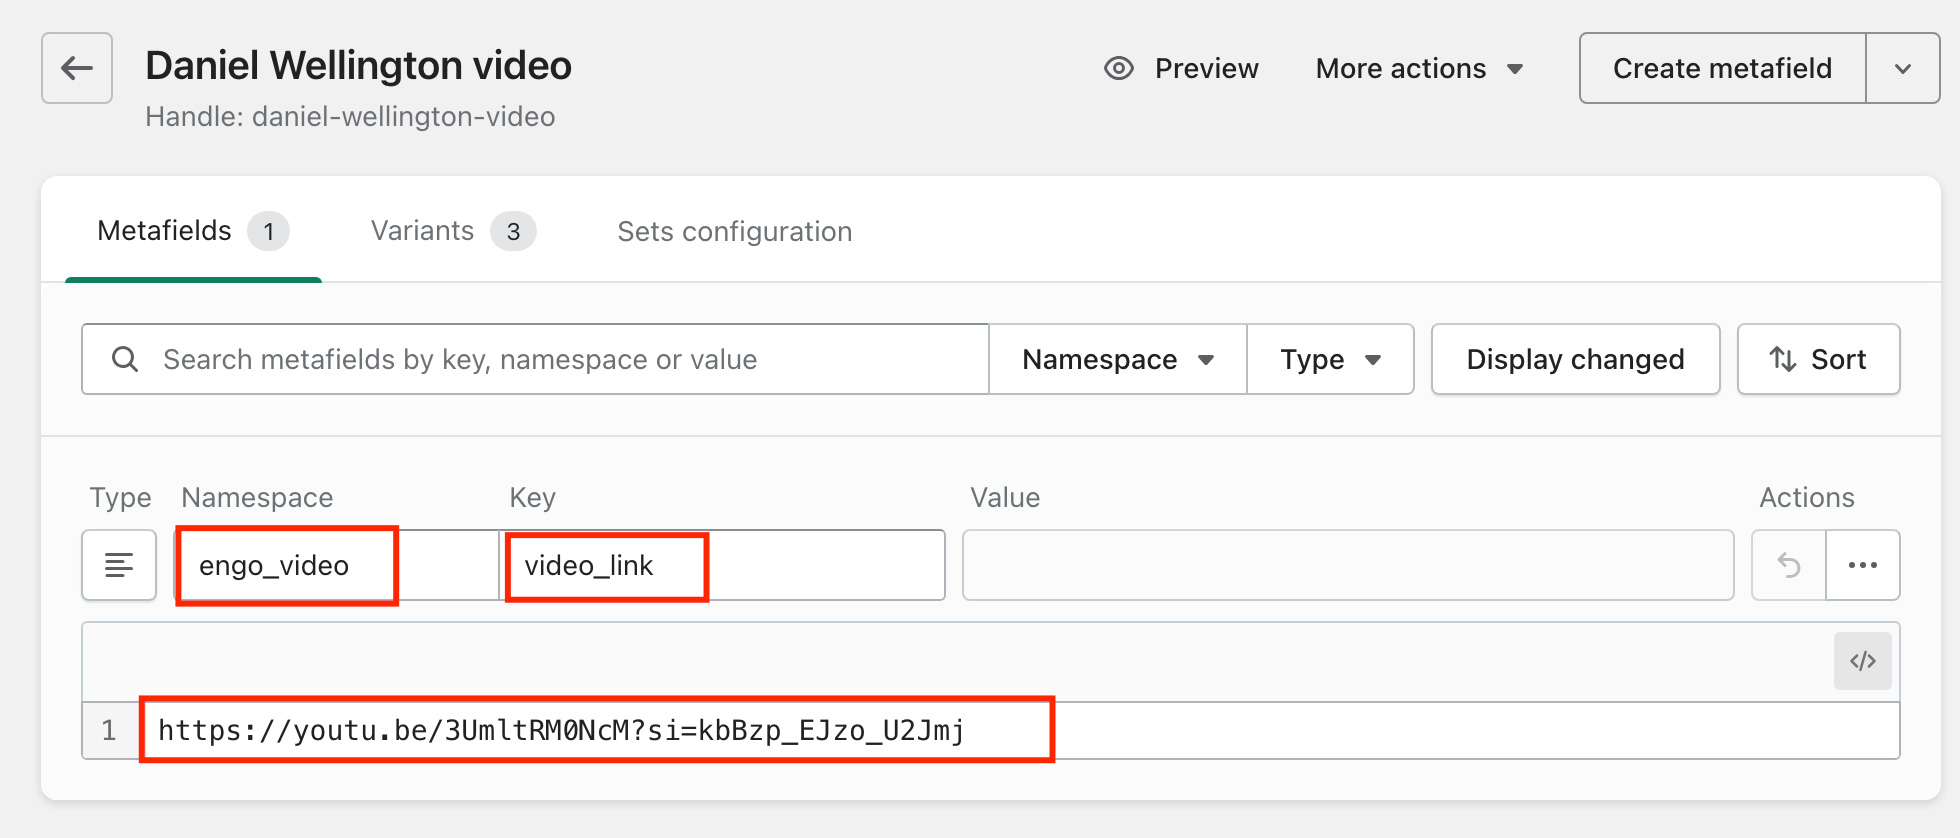This screenshot has height=838, width=1960.
Task: Click line number 1 in editor gutter
Action: click(109, 731)
